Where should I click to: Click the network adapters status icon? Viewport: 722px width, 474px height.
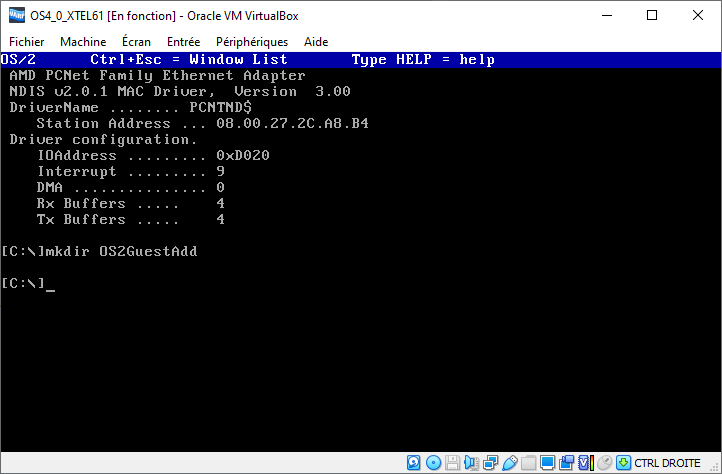point(491,462)
